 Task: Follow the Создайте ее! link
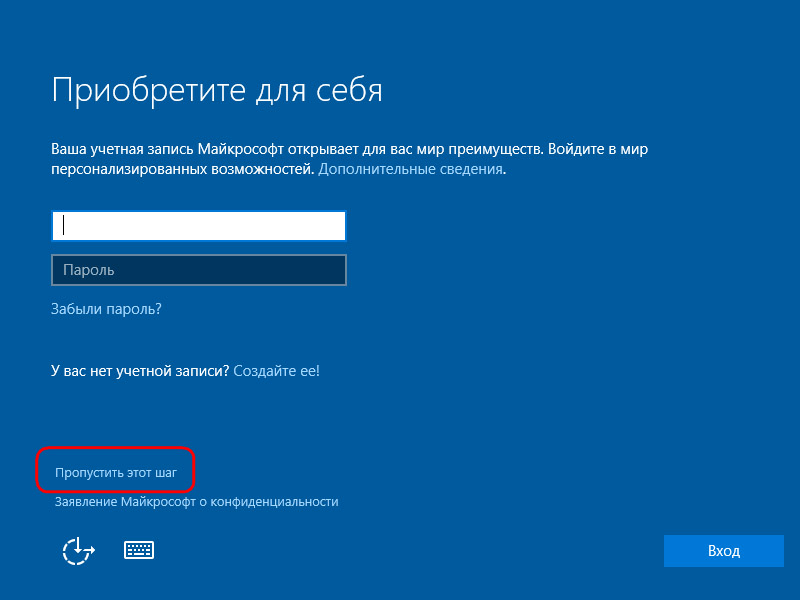coord(277,371)
